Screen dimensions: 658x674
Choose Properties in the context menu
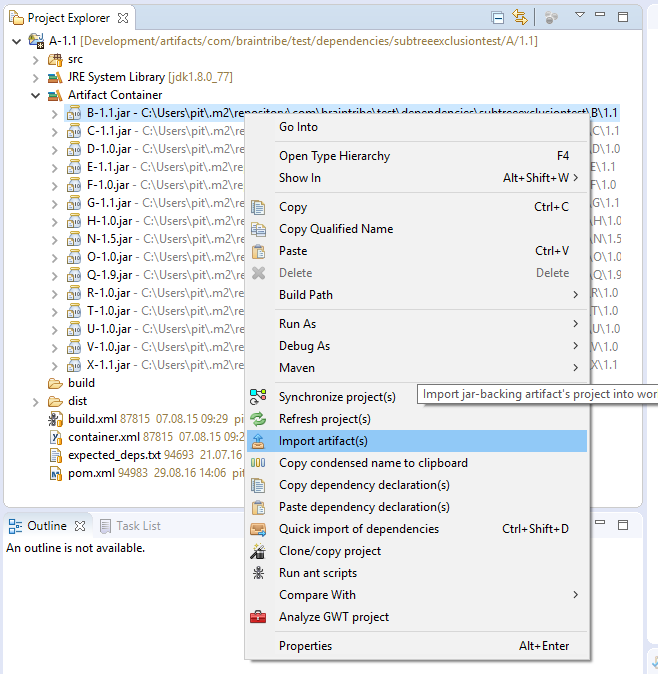click(x=305, y=646)
